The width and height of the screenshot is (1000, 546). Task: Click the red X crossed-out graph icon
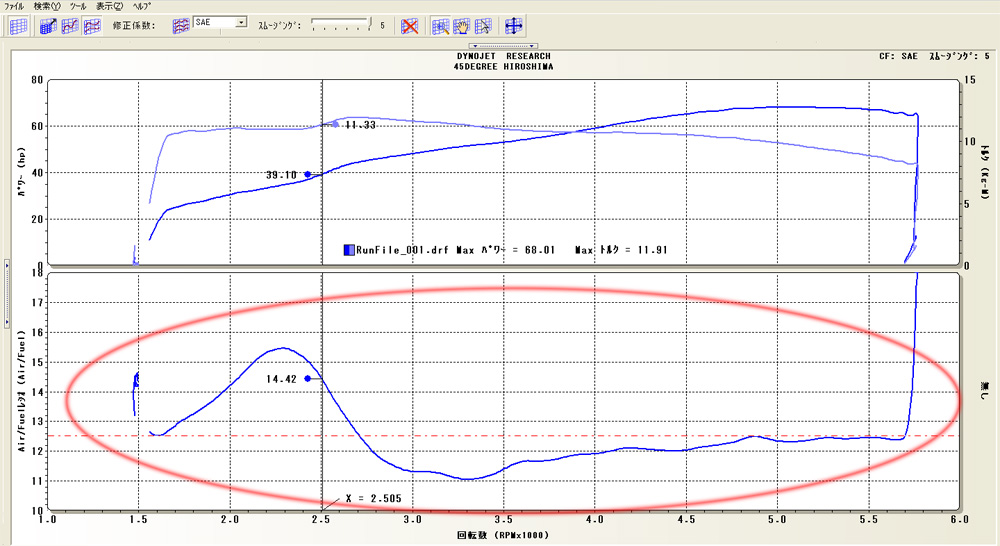(408, 26)
